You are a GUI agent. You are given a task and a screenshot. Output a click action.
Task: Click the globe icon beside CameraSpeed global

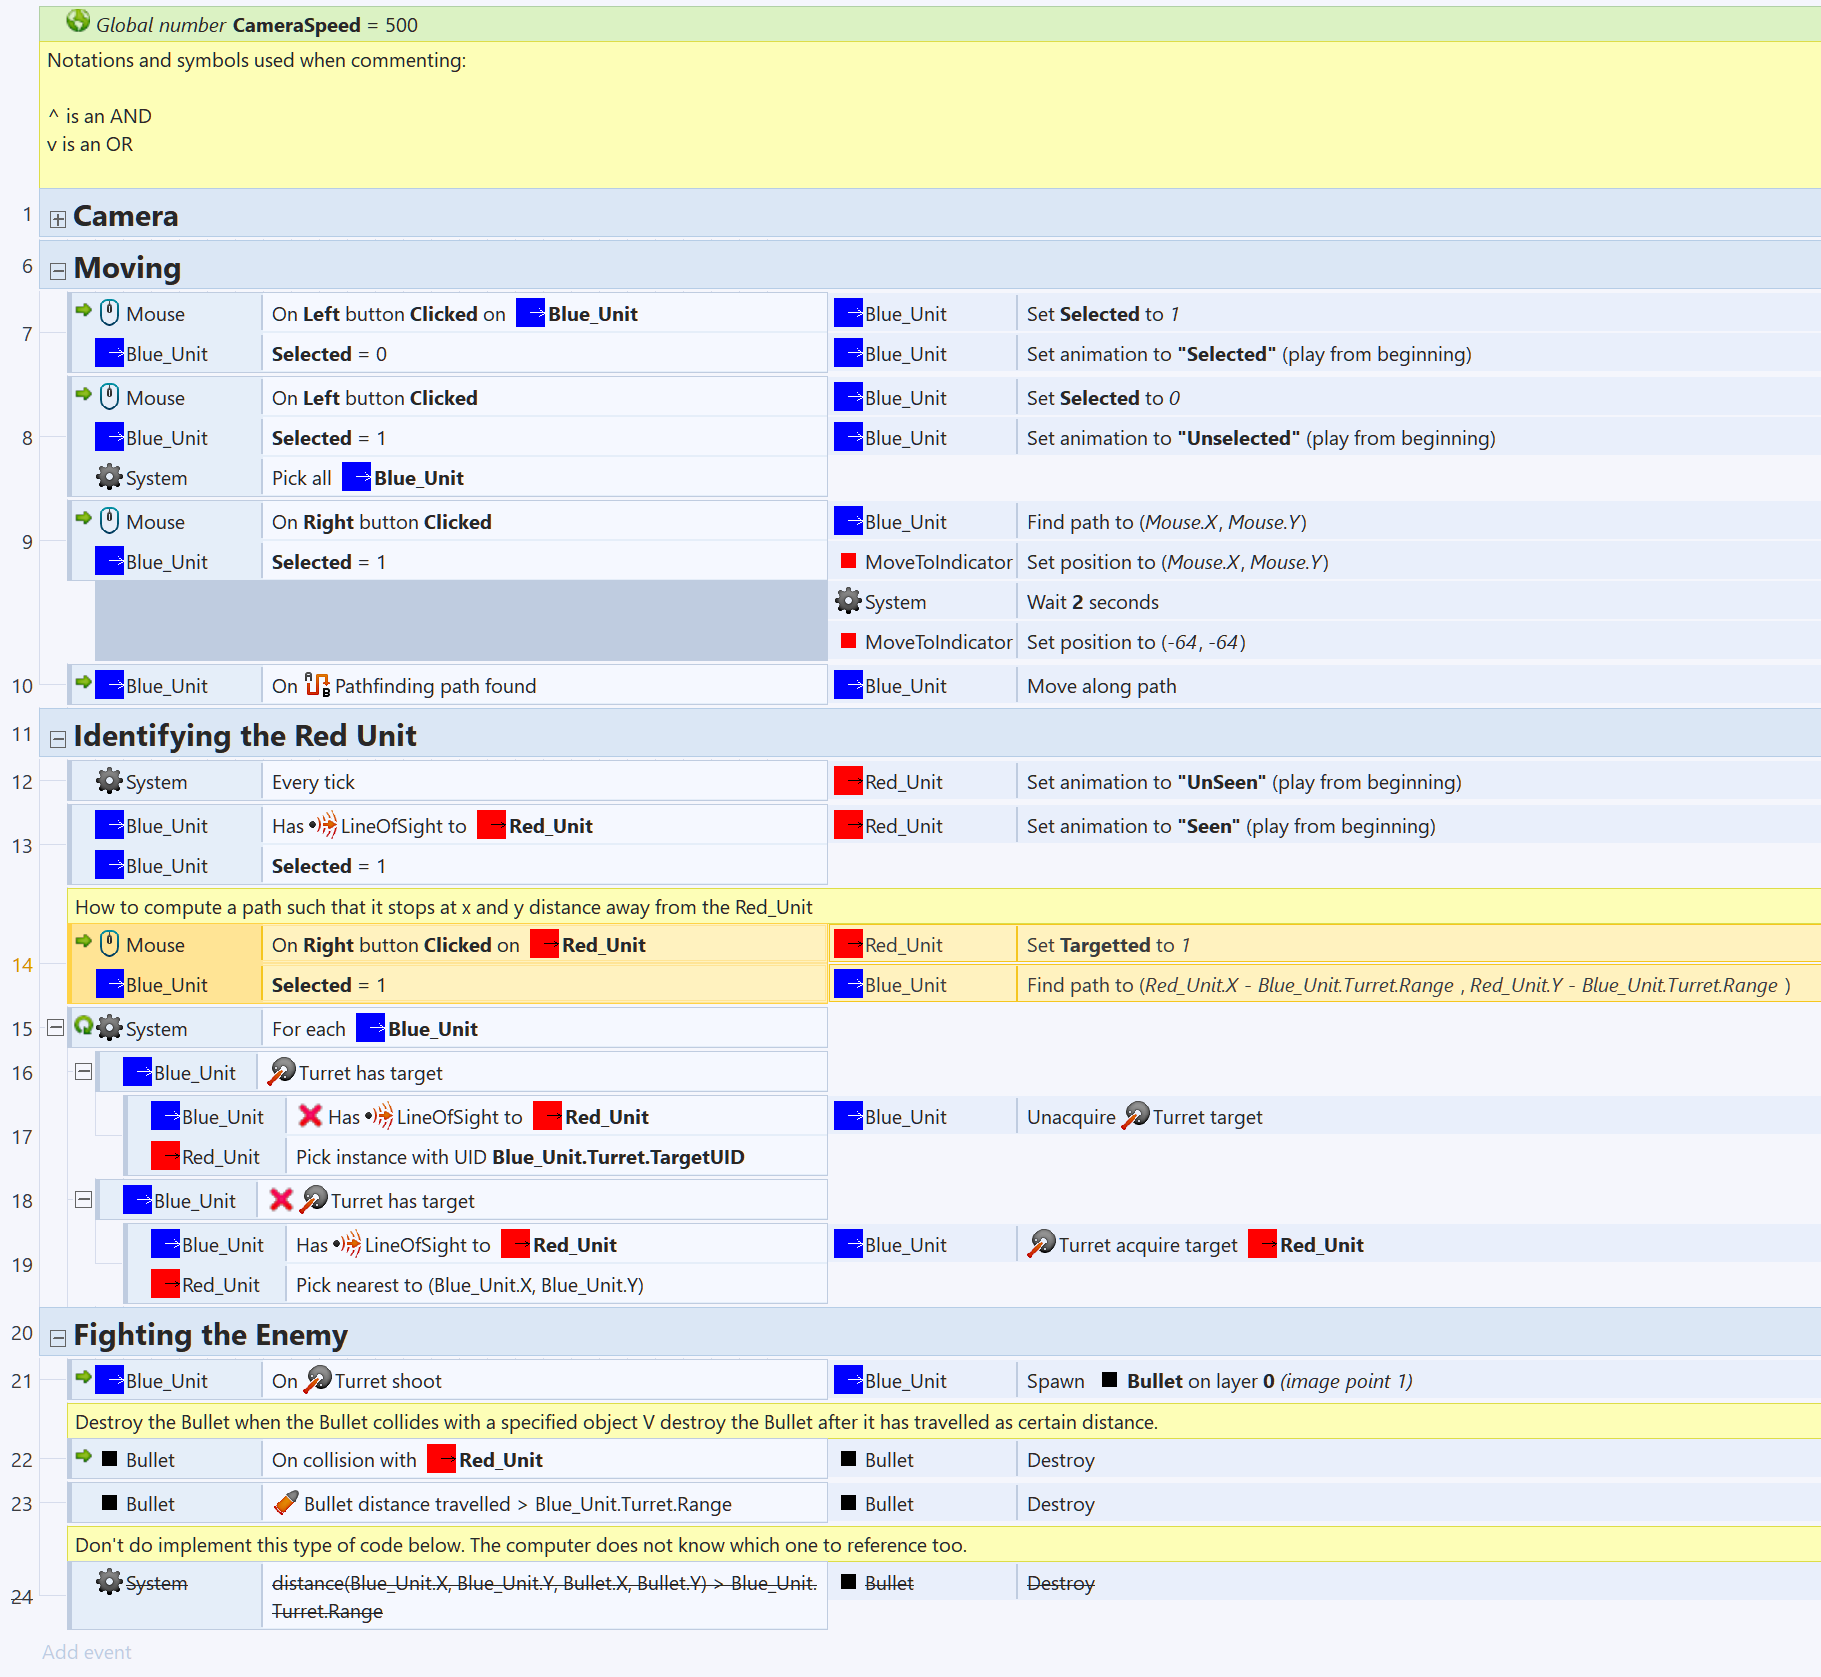click(x=77, y=21)
